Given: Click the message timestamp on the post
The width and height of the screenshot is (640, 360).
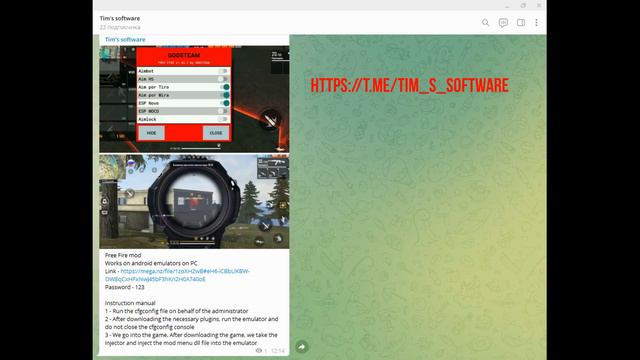Looking at the screenshot, I should 278,351.
